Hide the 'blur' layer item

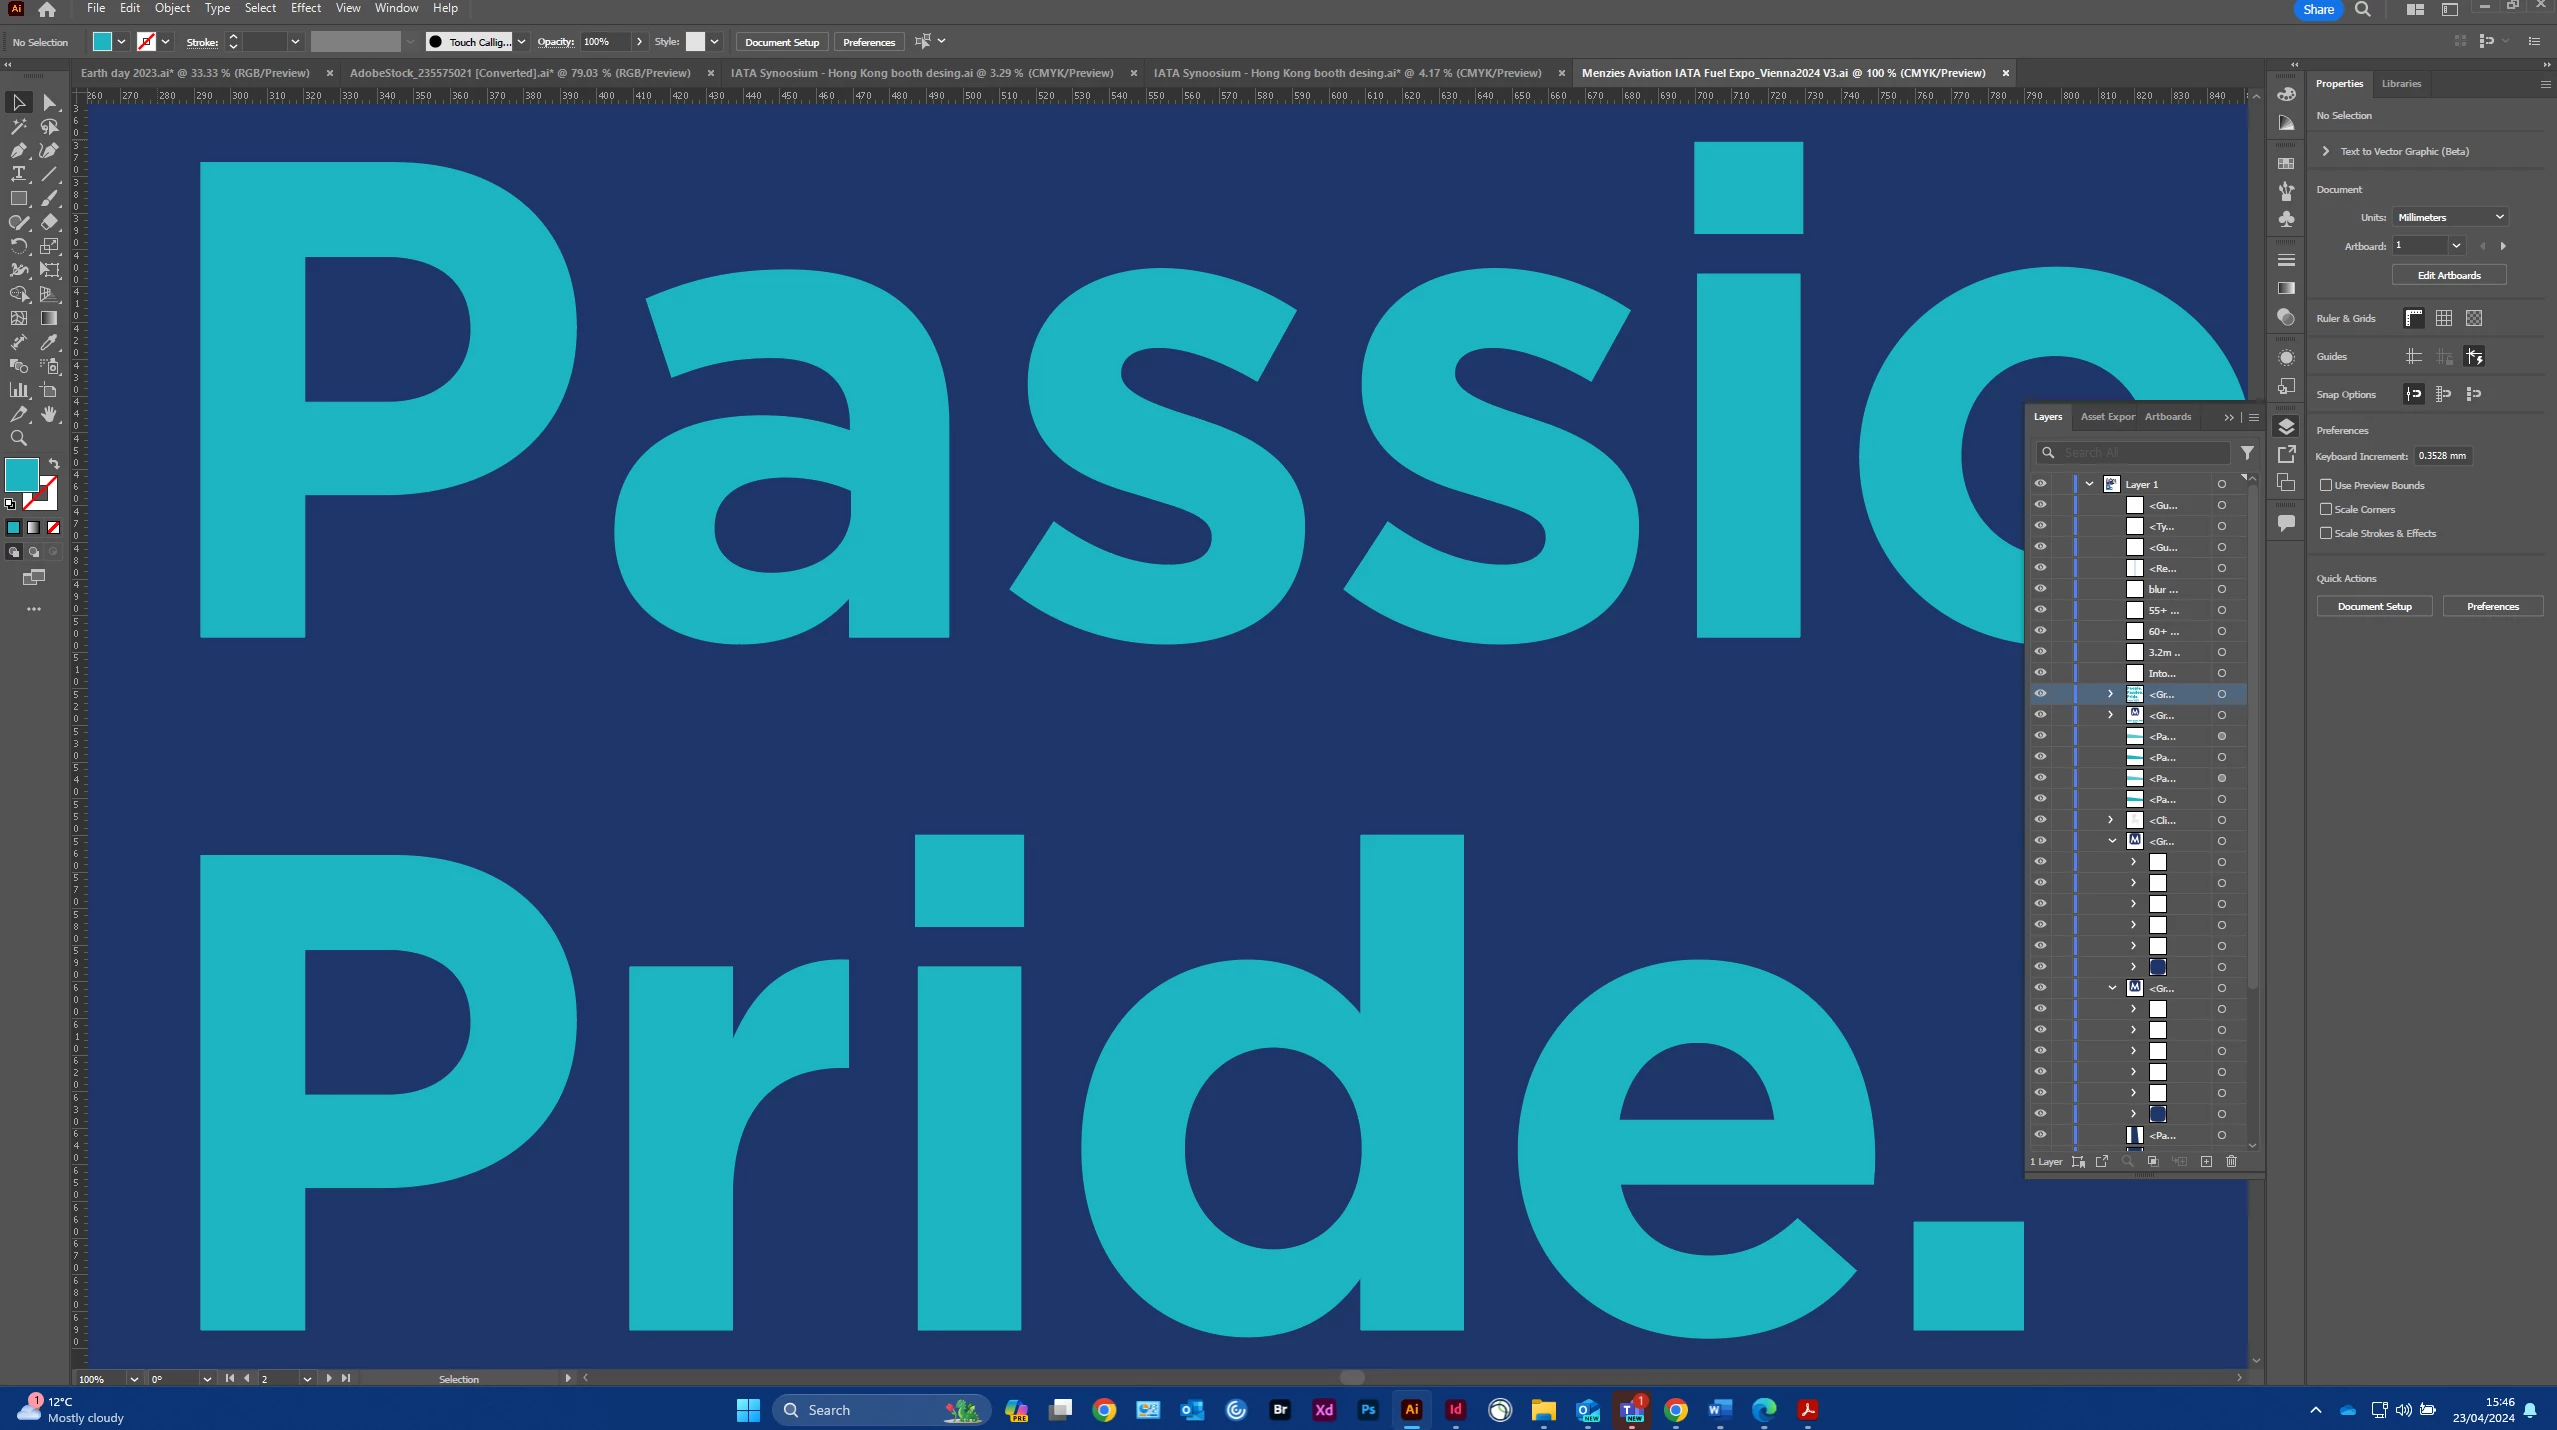[2040, 589]
